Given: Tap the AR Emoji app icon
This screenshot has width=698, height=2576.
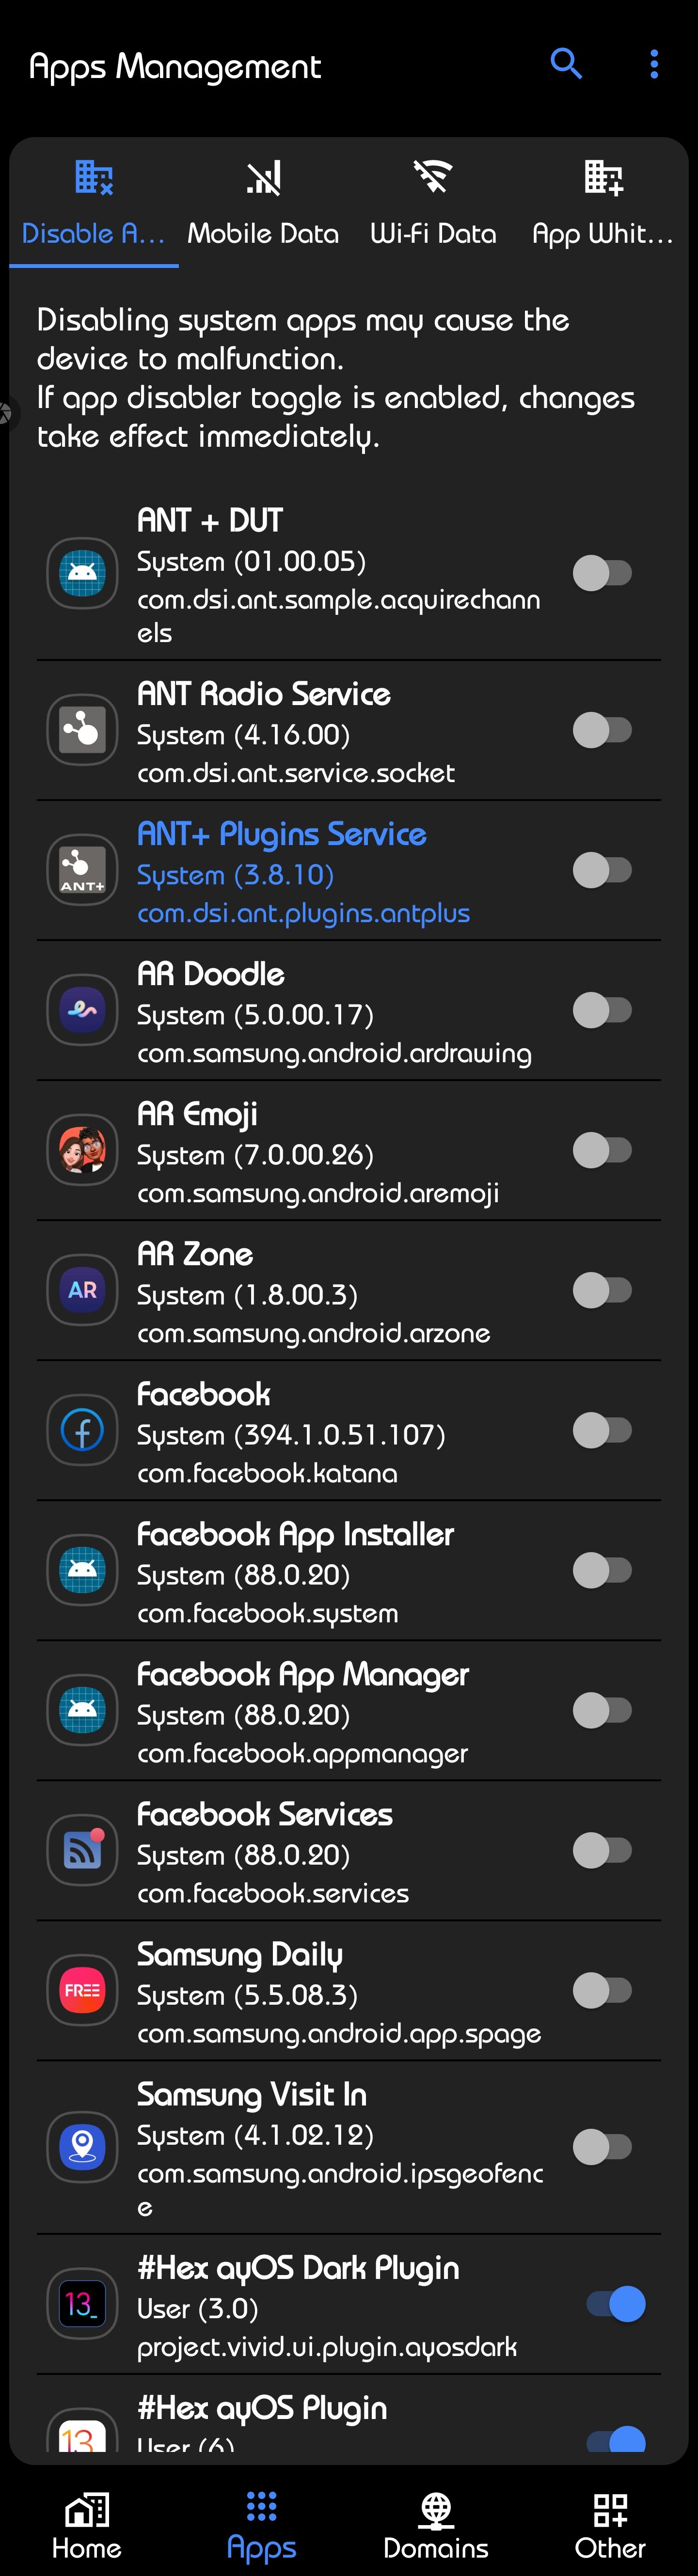Looking at the screenshot, I should coord(82,1150).
